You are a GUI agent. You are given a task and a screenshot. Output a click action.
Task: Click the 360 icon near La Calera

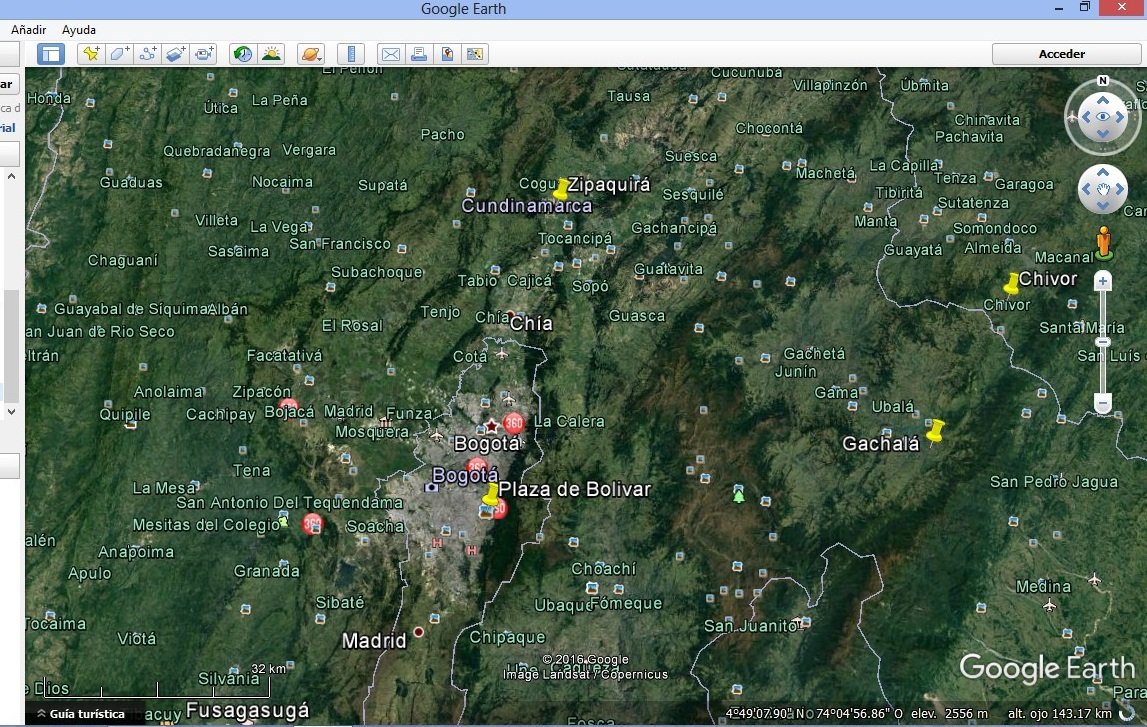[514, 423]
